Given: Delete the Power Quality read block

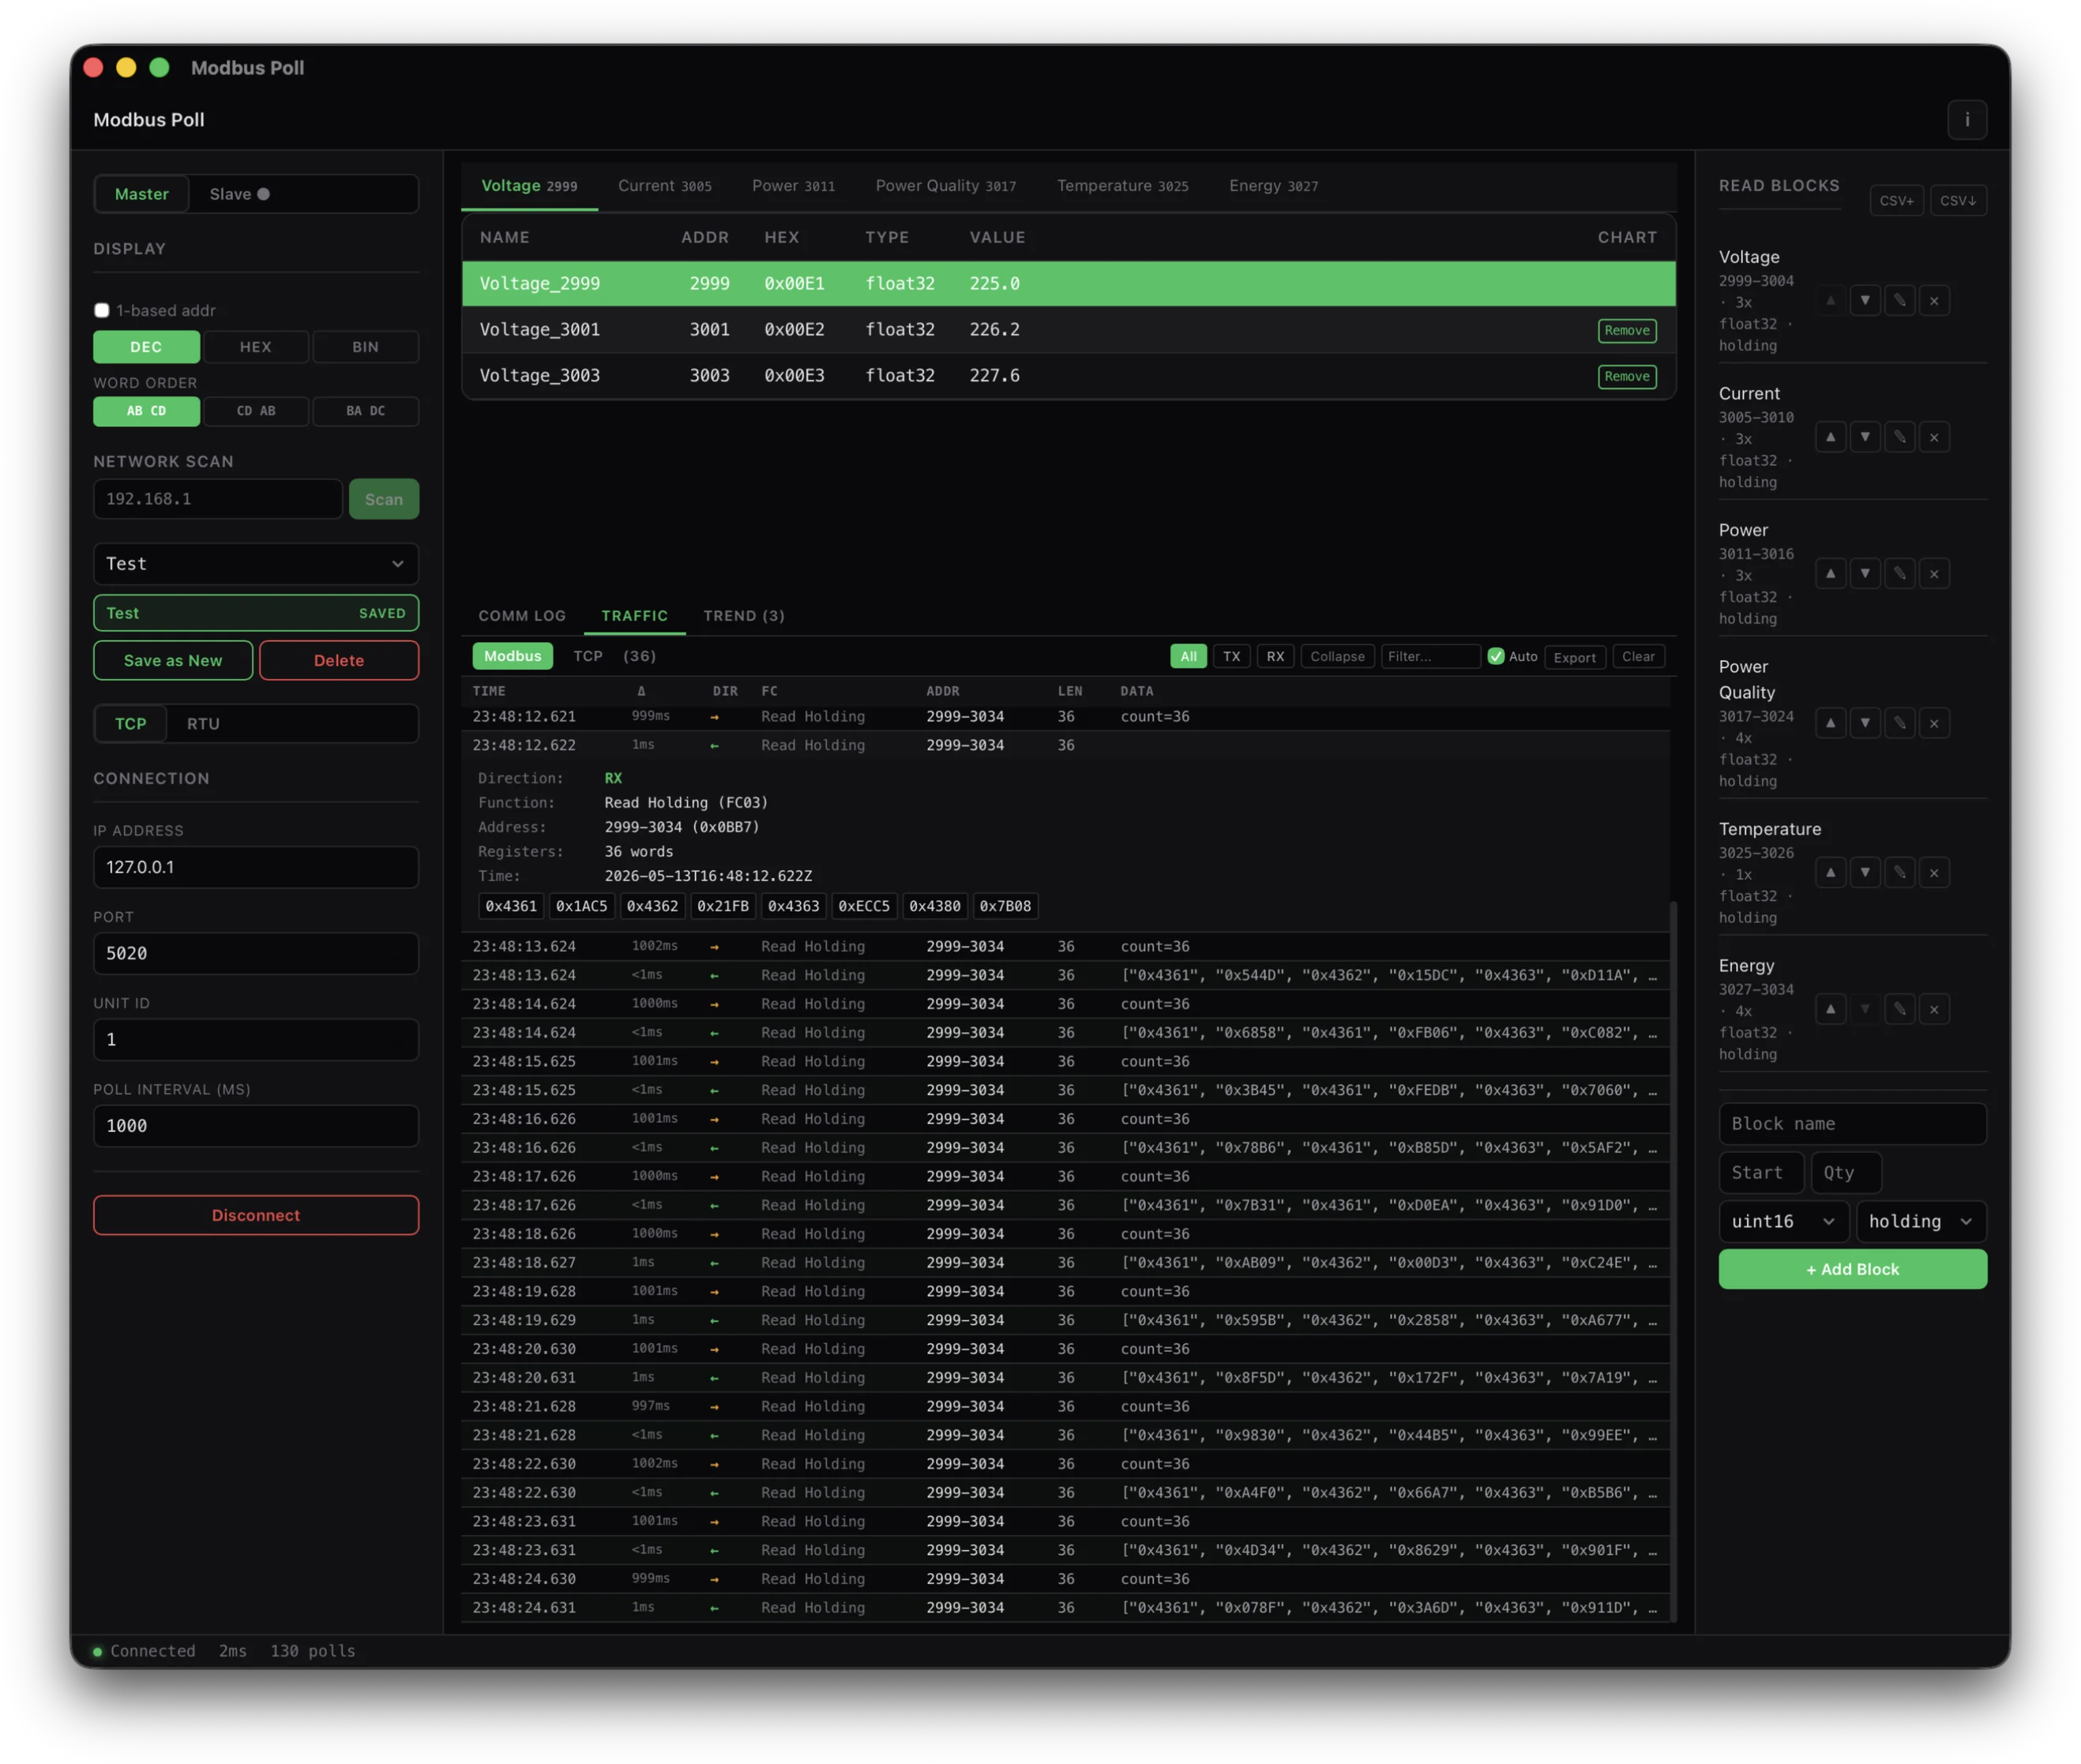Looking at the screenshot, I should coord(1934,723).
